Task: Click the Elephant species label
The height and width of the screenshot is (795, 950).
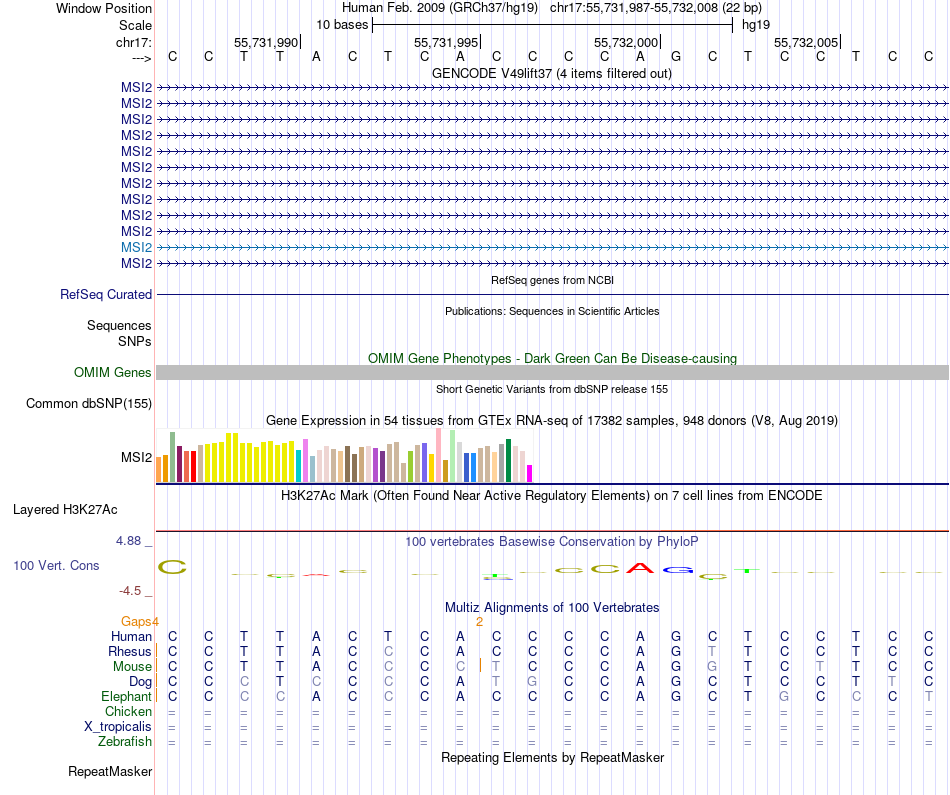Action: tap(127, 697)
